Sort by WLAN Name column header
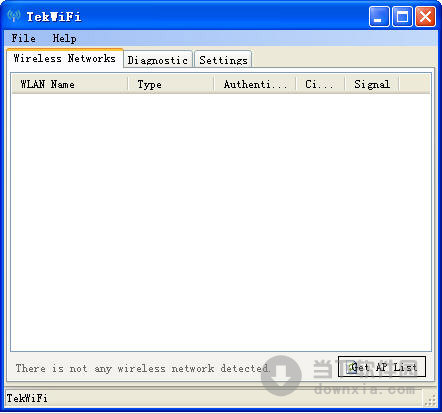The width and height of the screenshot is (442, 414). coord(70,84)
